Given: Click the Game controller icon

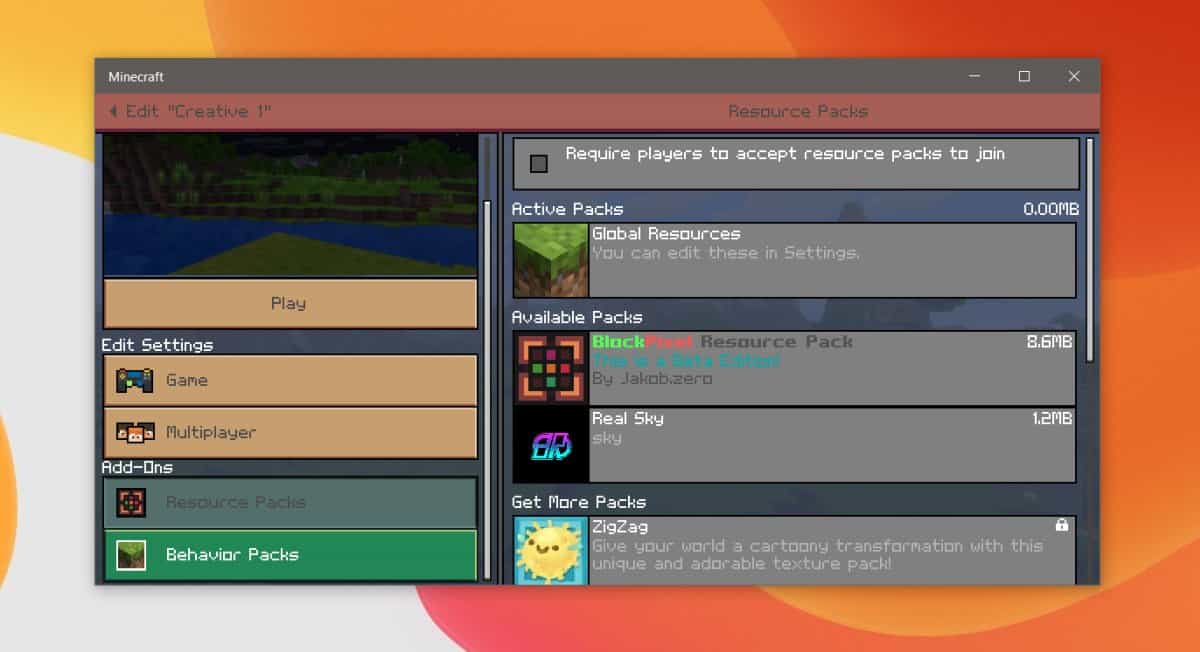Looking at the screenshot, I should [135, 380].
